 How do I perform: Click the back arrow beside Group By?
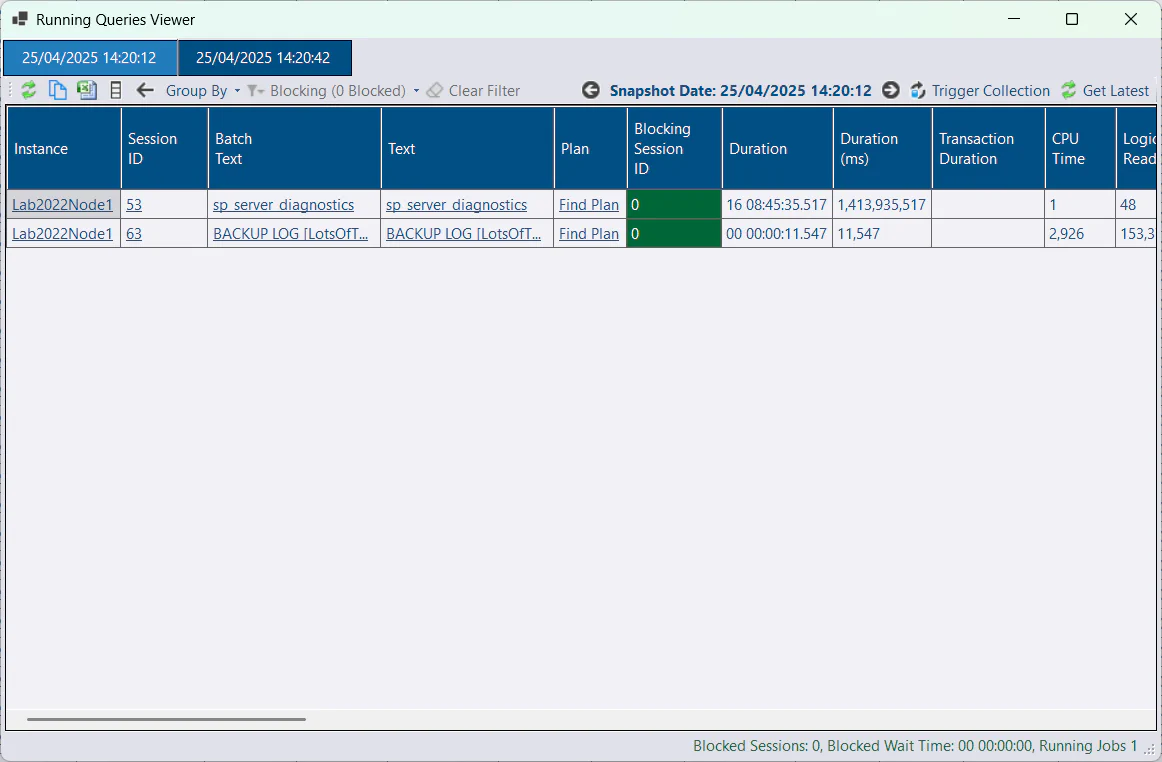point(145,90)
